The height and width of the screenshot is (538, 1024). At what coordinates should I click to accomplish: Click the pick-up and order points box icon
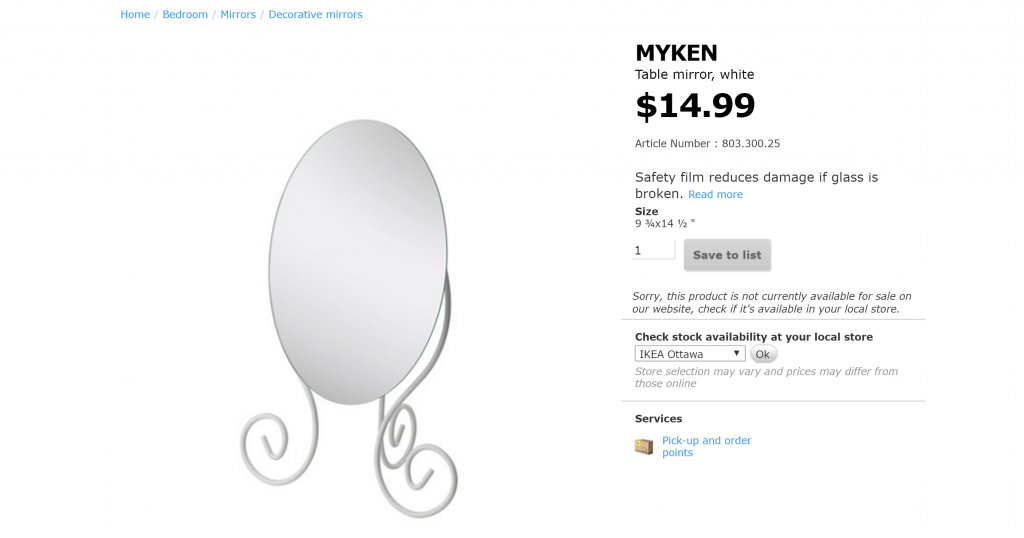pos(644,447)
